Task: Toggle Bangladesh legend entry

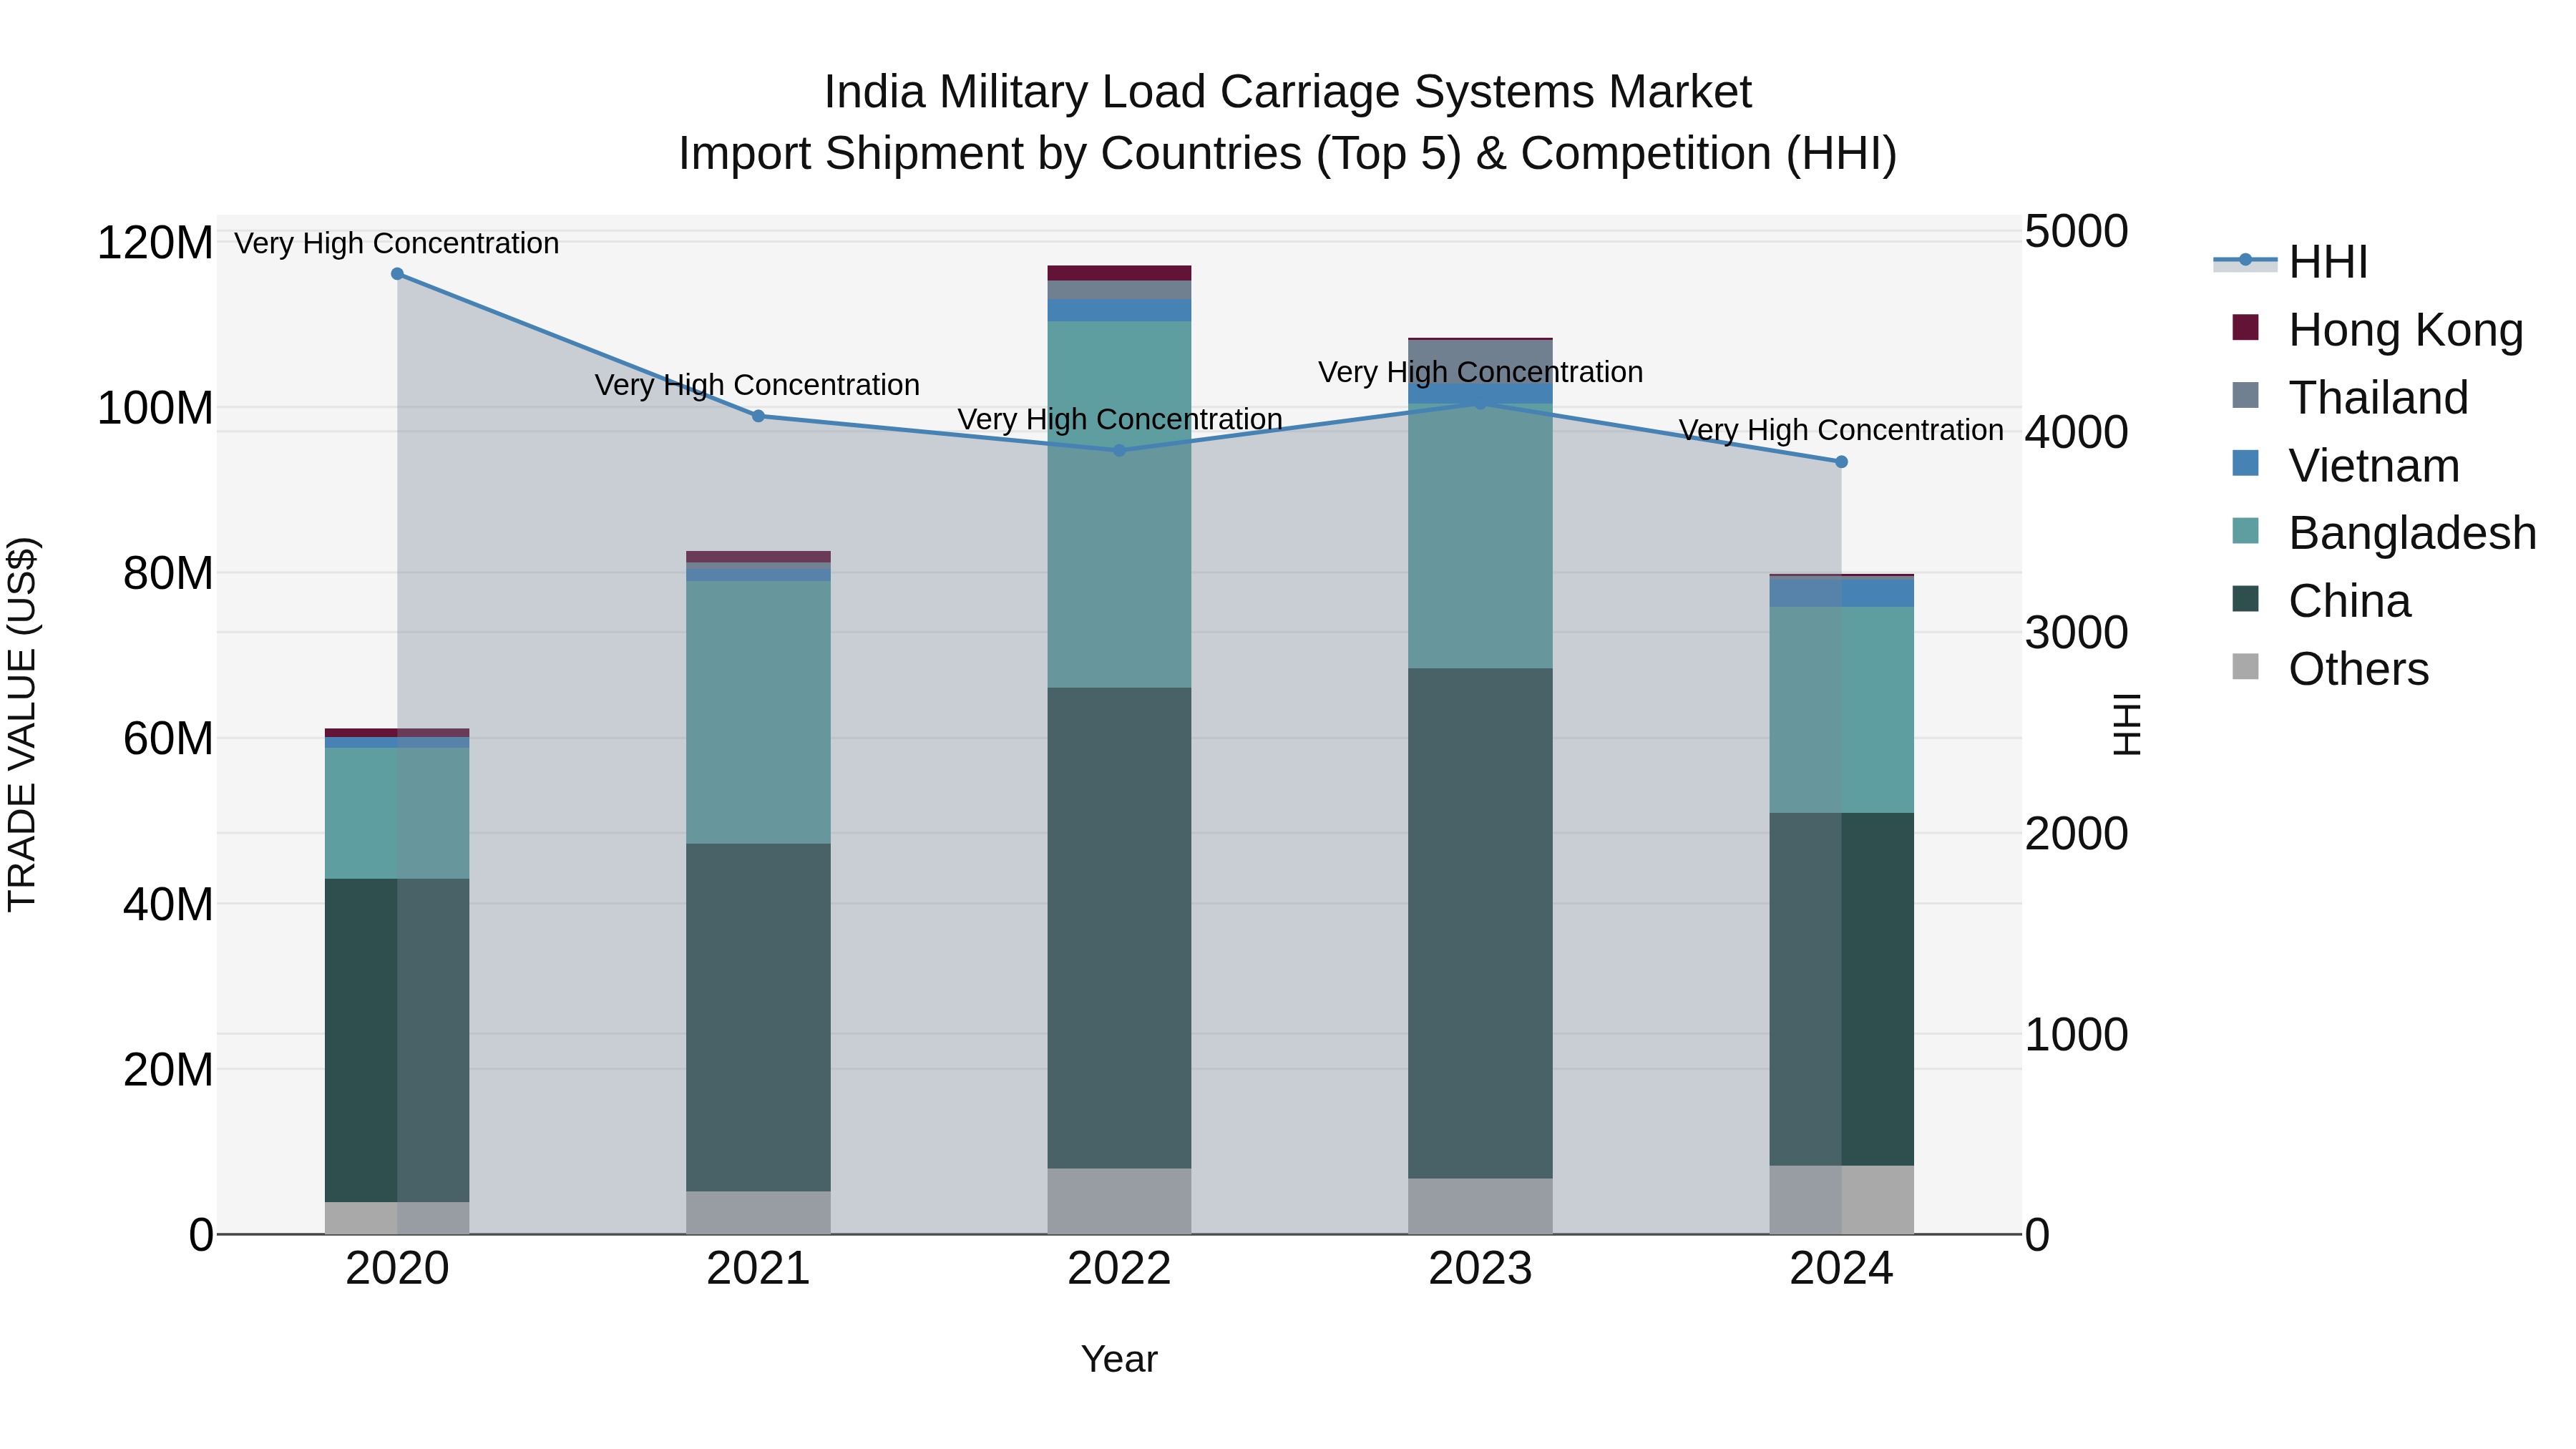Action: (2384, 533)
